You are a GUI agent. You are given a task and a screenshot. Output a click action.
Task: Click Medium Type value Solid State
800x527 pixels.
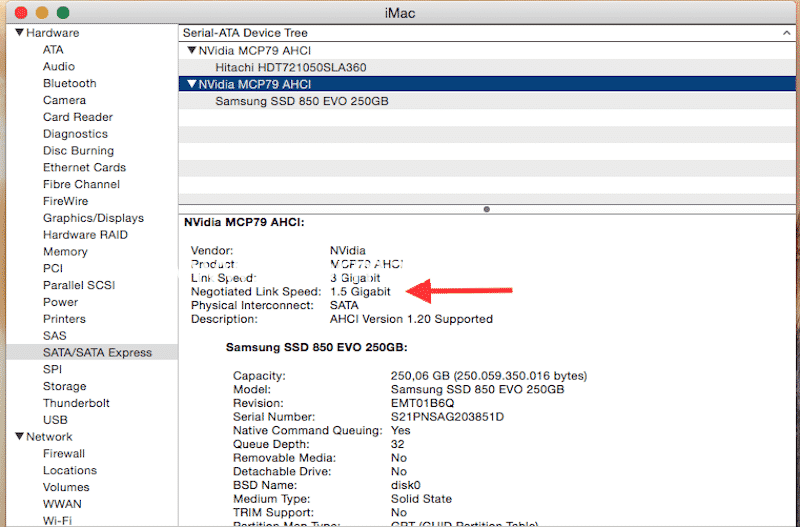click(x=421, y=499)
